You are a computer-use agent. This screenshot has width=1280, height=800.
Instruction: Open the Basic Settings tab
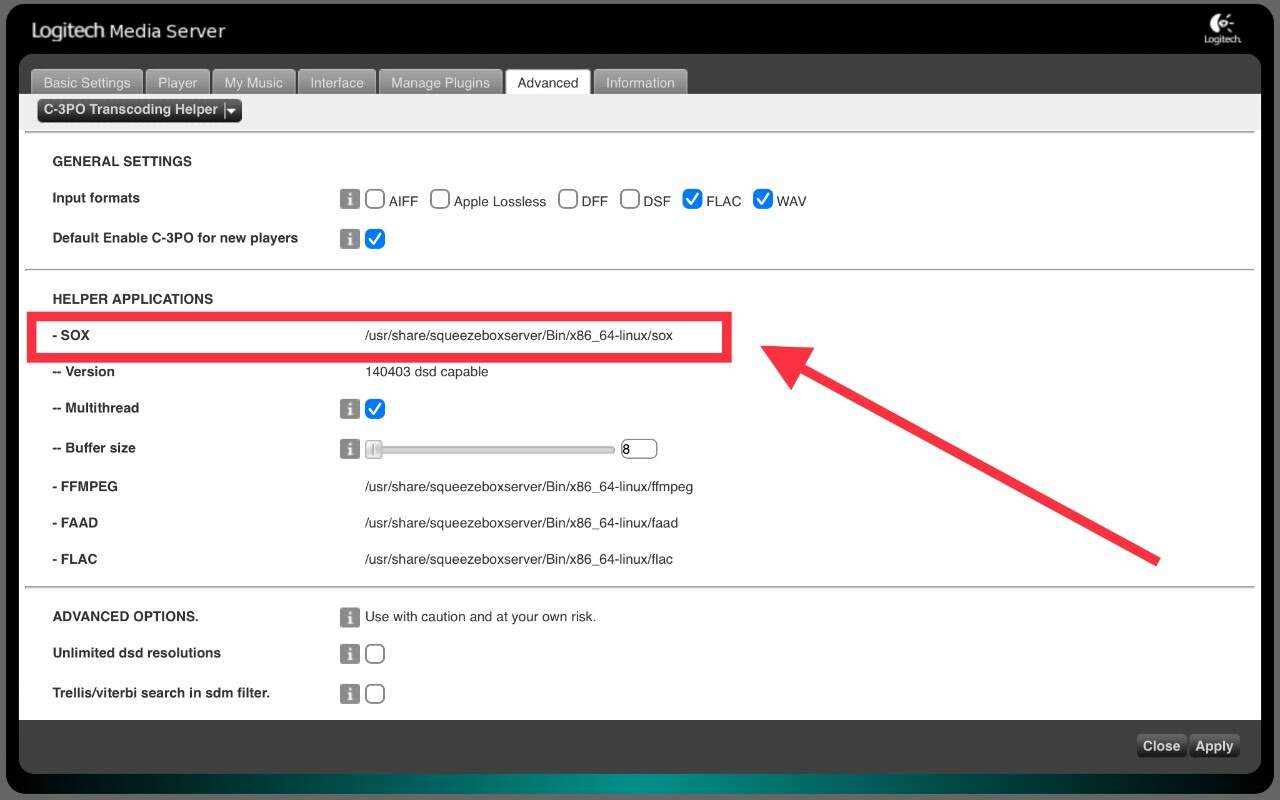click(87, 82)
